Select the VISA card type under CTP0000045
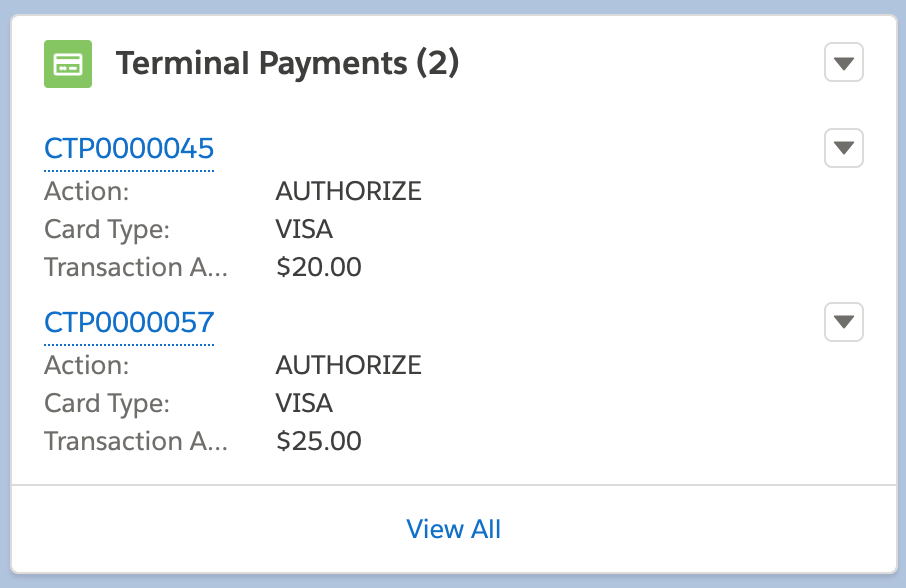This screenshot has width=906, height=588. point(304,229)
